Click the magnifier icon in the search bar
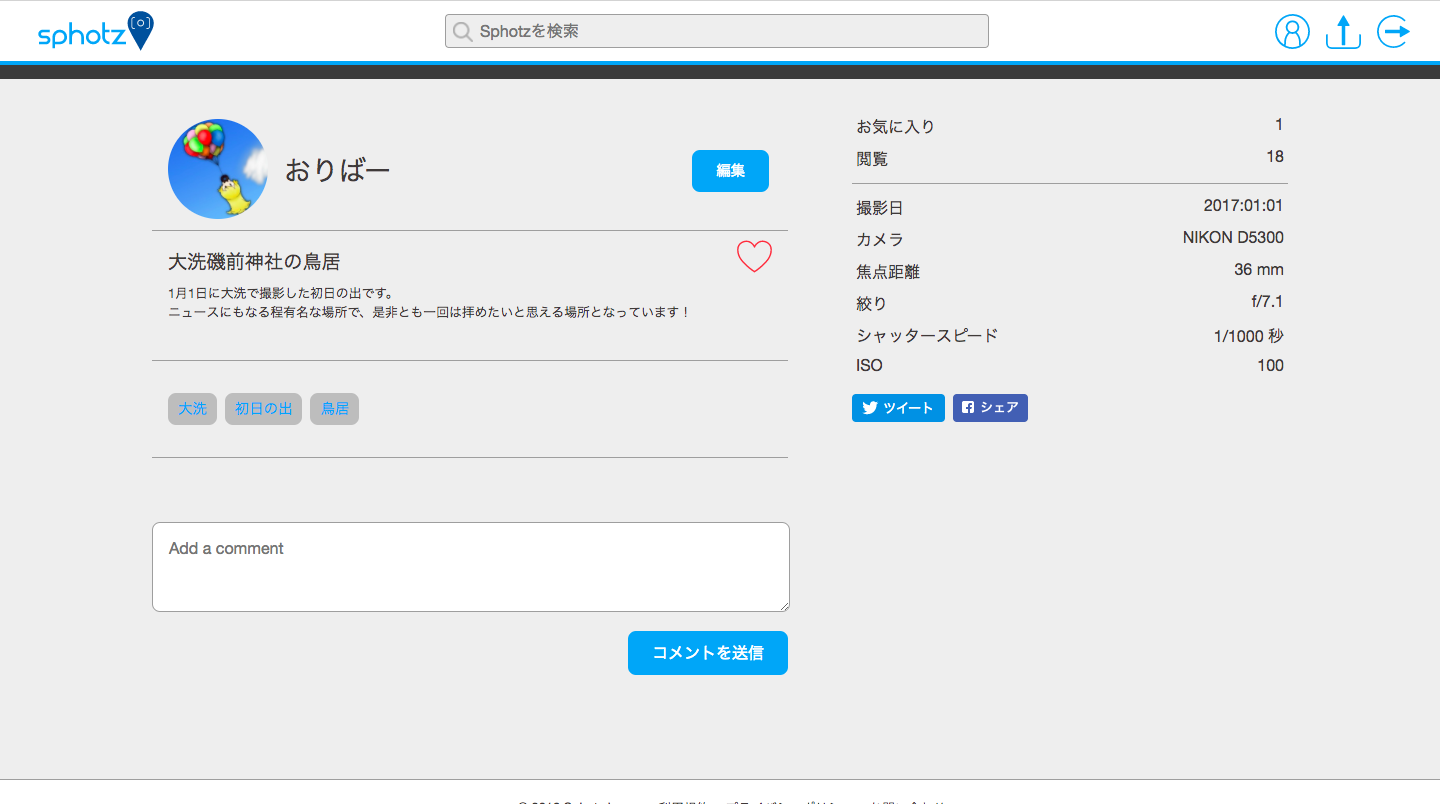The height and width of the screenshot is (804, 1440). 462,31
